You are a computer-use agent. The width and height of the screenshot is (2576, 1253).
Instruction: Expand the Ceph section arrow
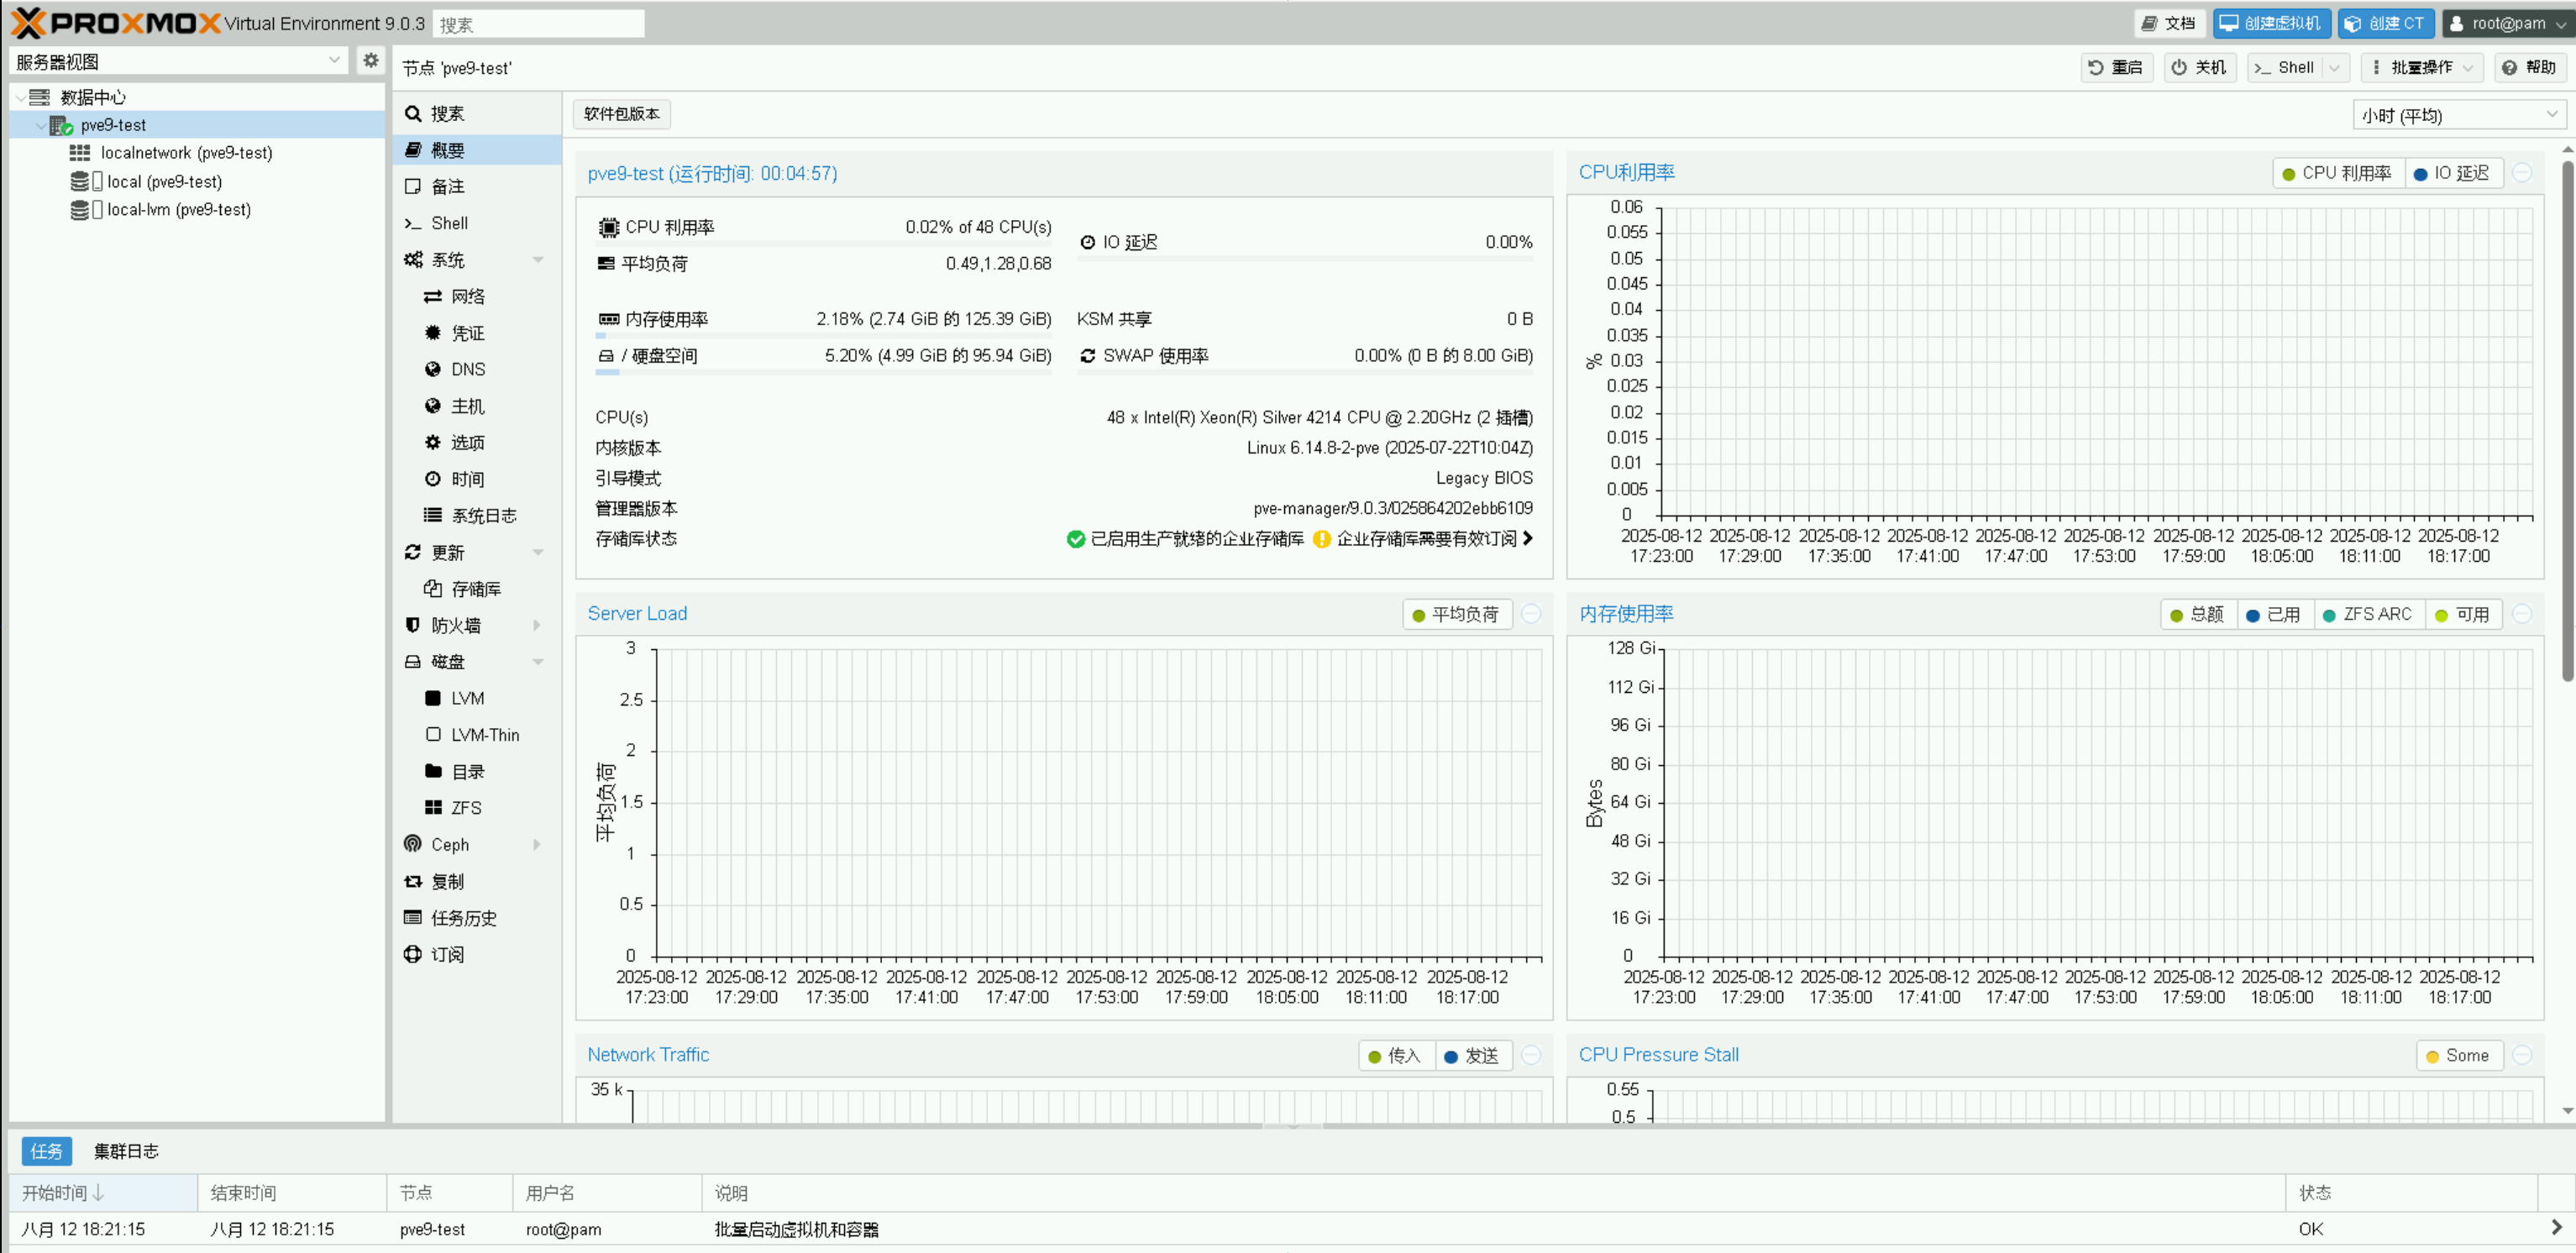[538, 844]
